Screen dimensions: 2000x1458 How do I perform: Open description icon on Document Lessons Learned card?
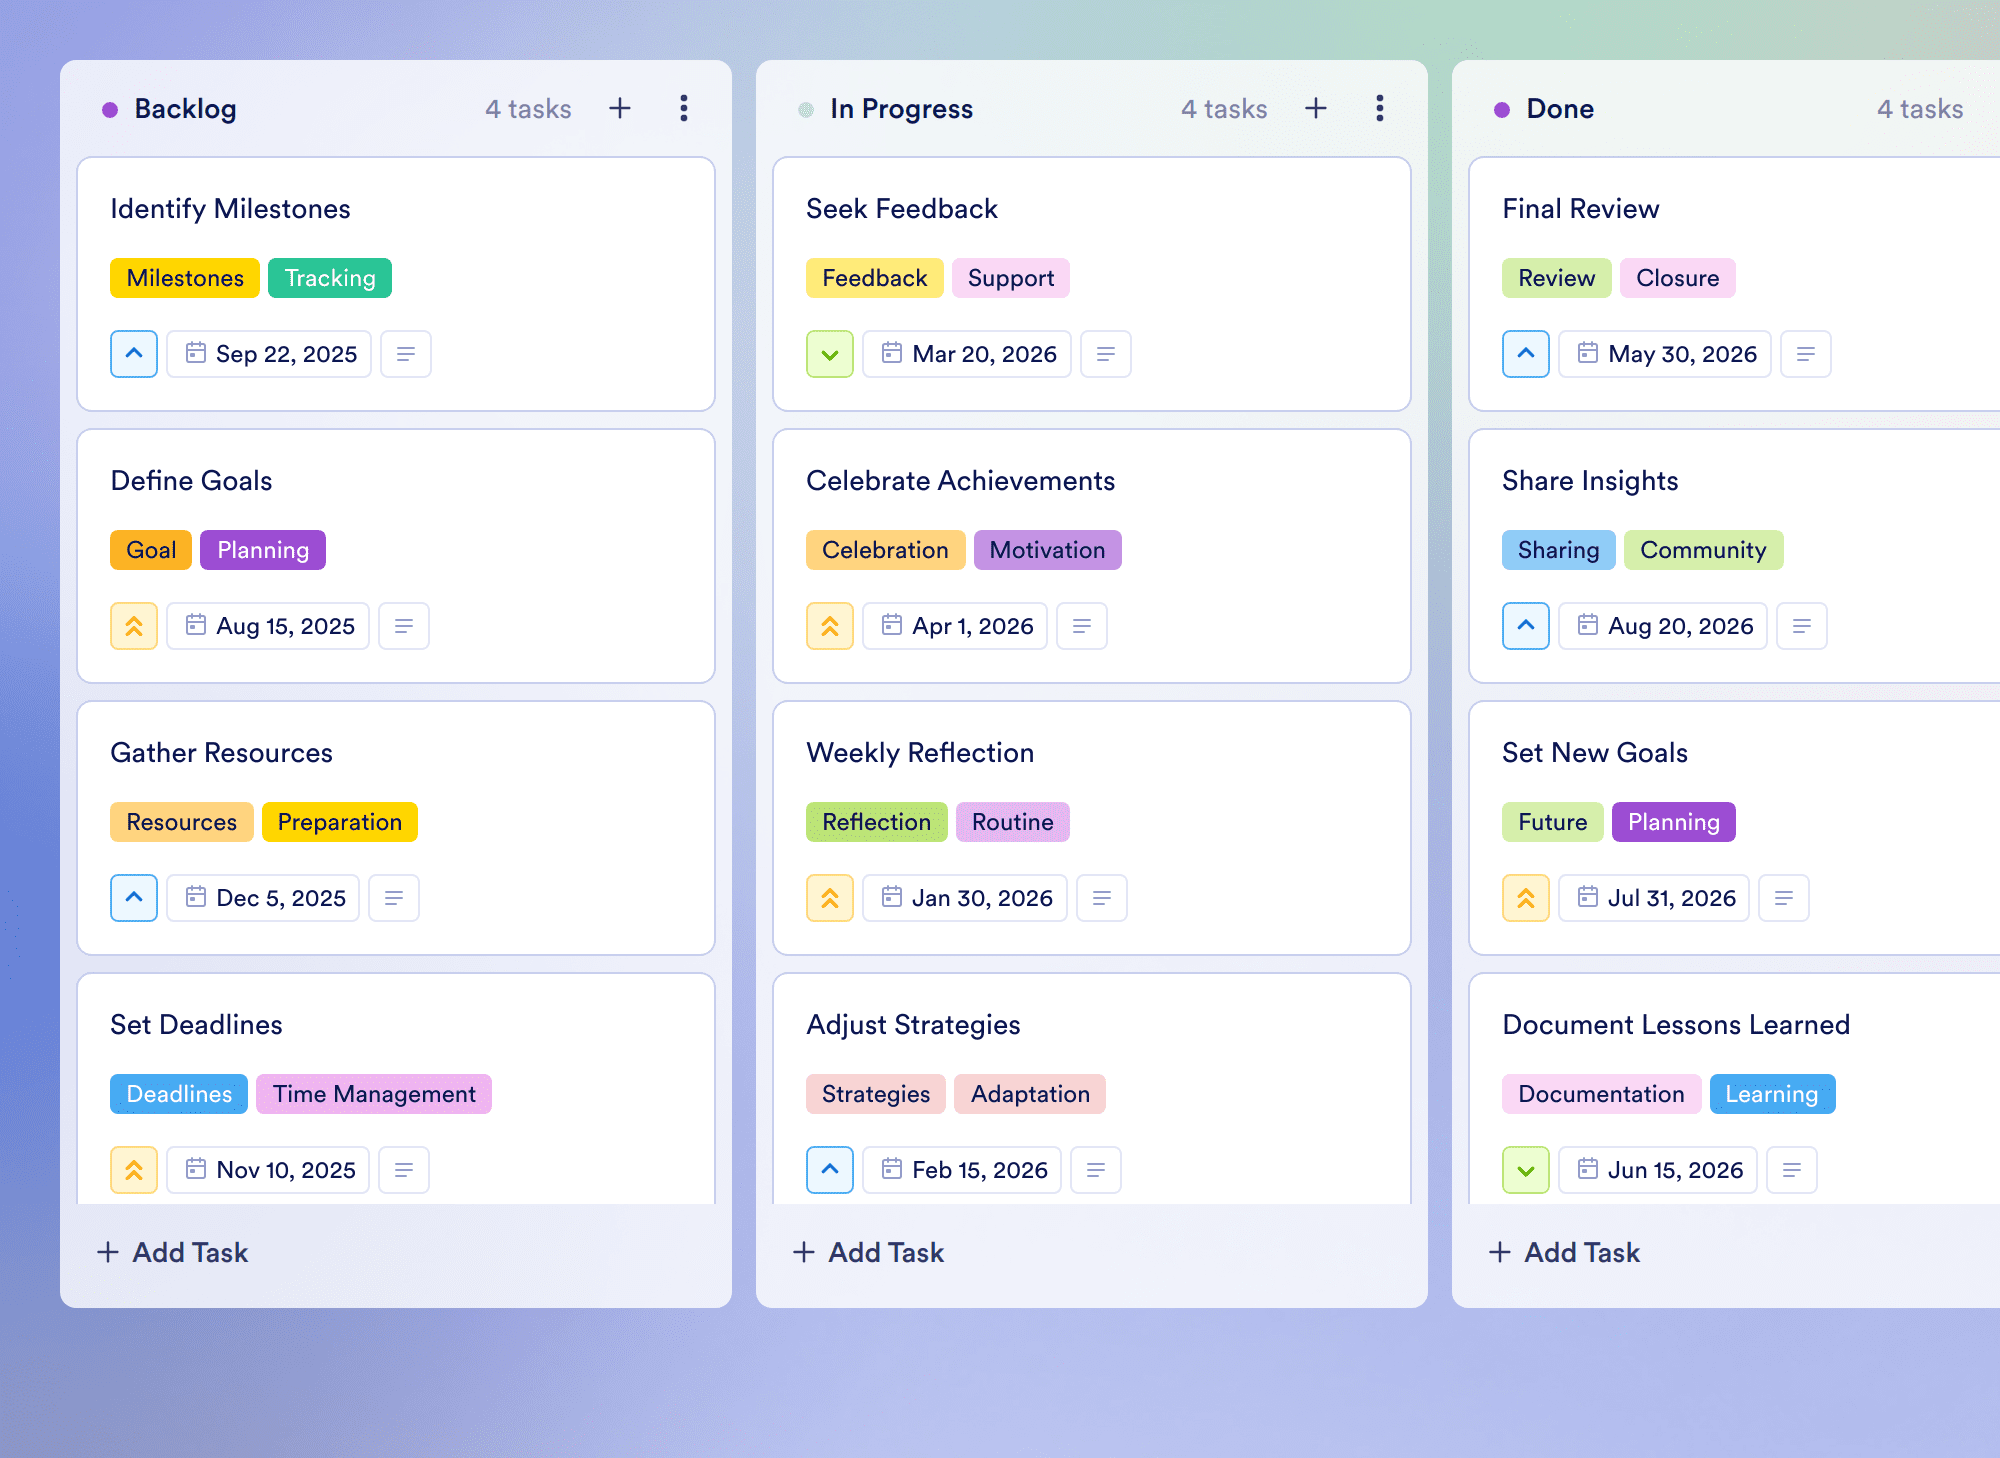point(1792,1170)
